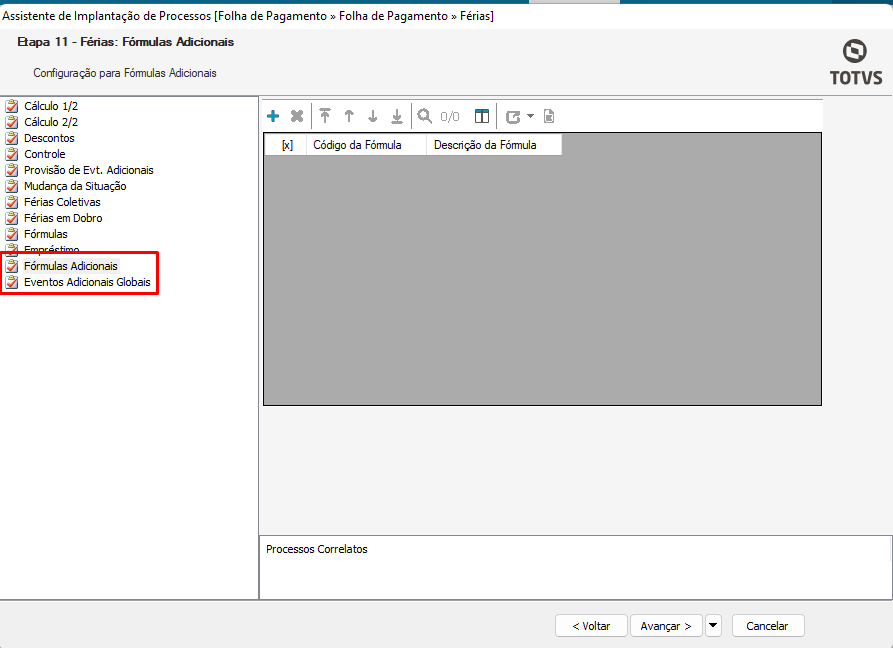
Task: Click the TOTVS logo
Action: [855, 63]
